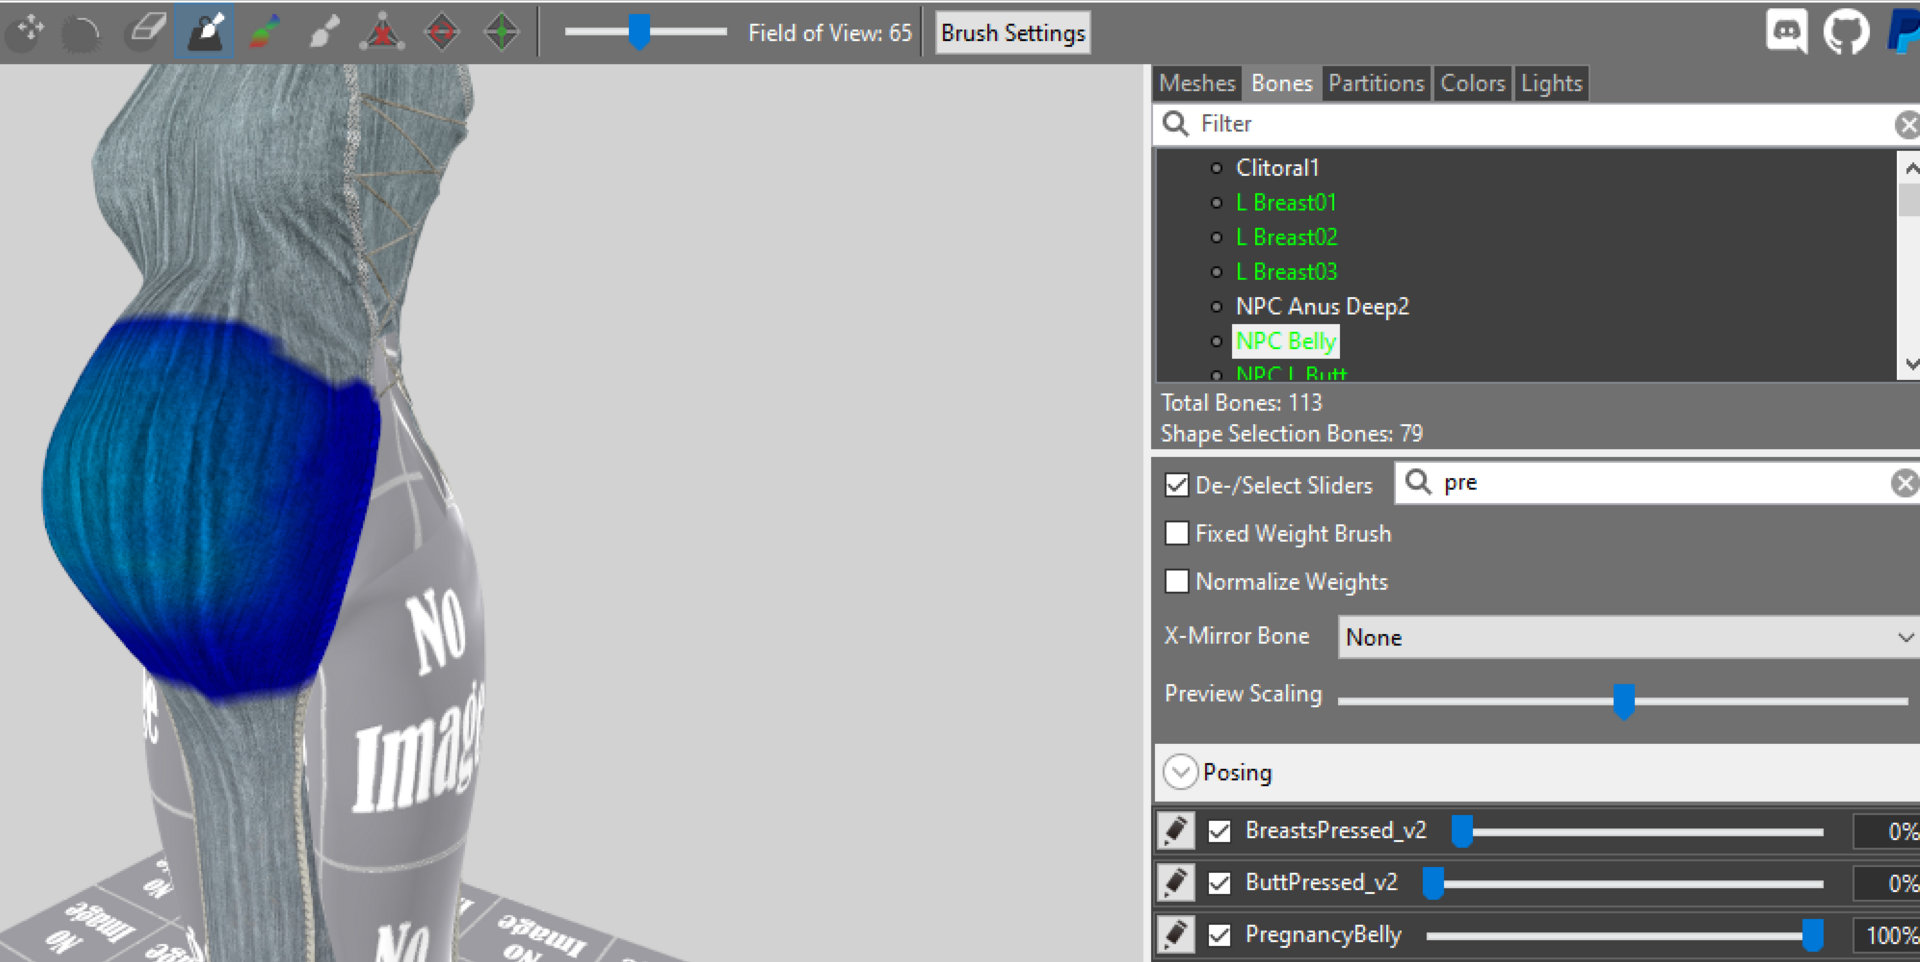Uncheck the BreastsPressed_v2 slider checkbox
1920x962 pixels.
click(1219, 831)
